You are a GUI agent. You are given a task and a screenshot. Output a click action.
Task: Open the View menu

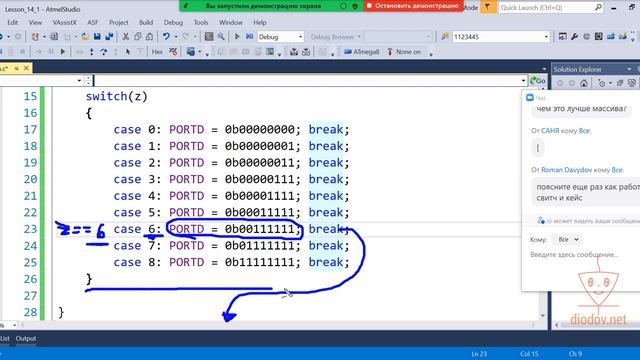[35, 22]
